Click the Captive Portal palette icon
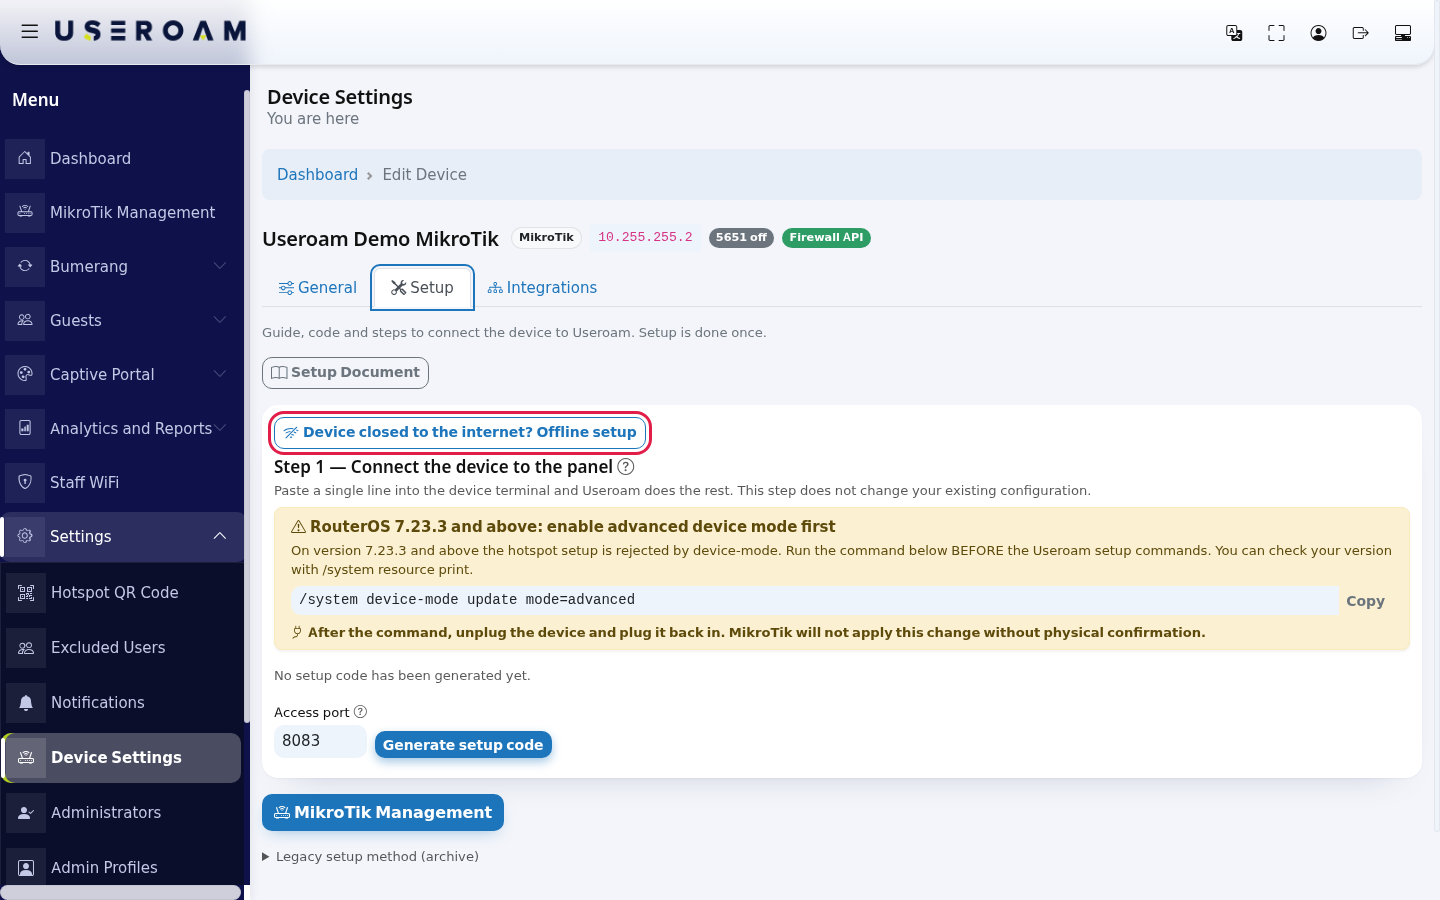1440x900 pixels. coord(25,374)
